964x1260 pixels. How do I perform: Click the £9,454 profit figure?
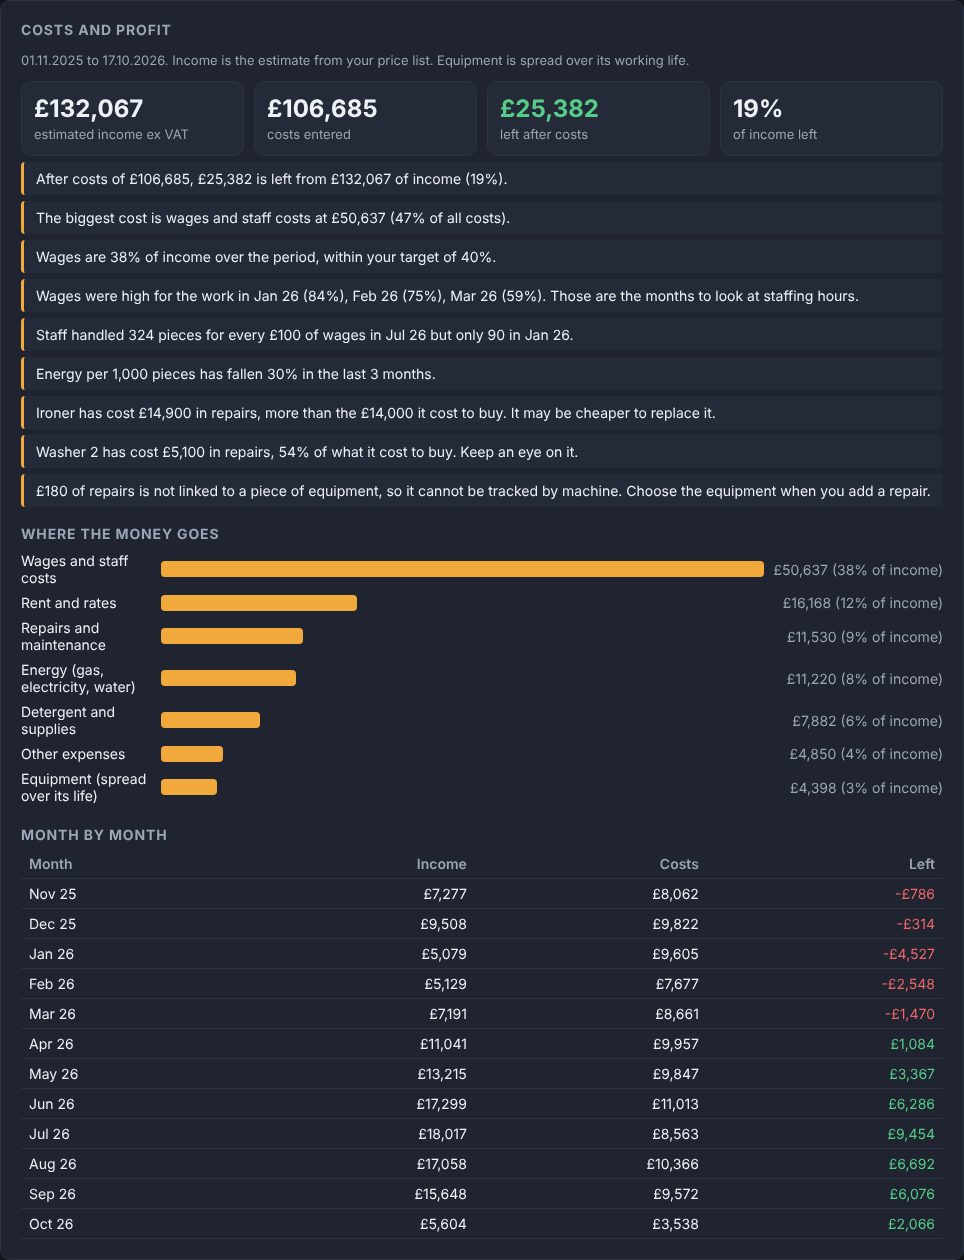pos(911,1134)
